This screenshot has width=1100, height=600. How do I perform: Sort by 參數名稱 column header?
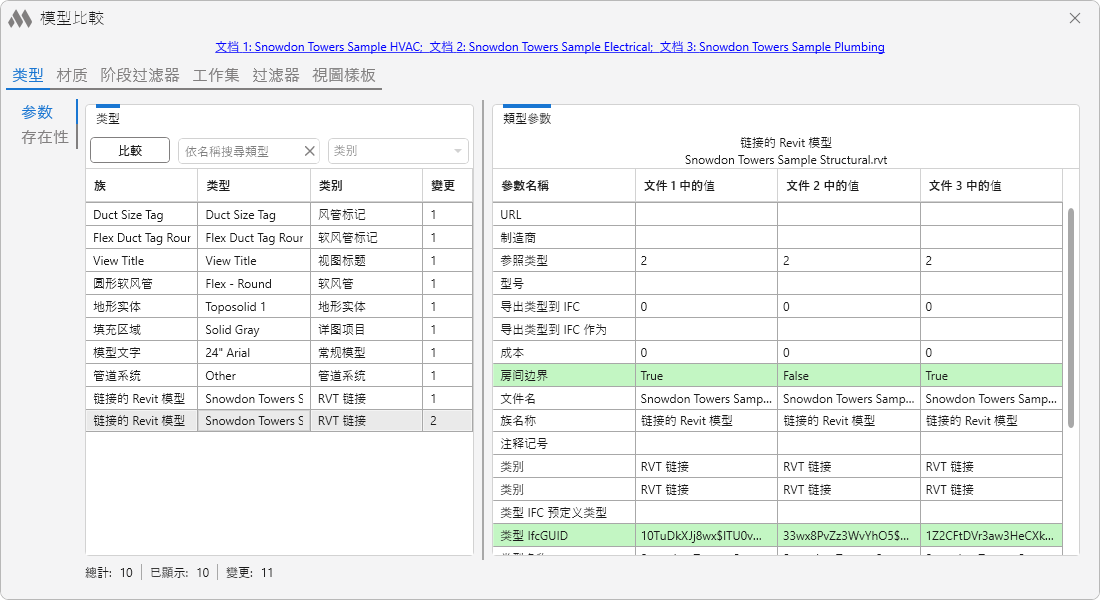pyautogui.click(x=564, y=185)
